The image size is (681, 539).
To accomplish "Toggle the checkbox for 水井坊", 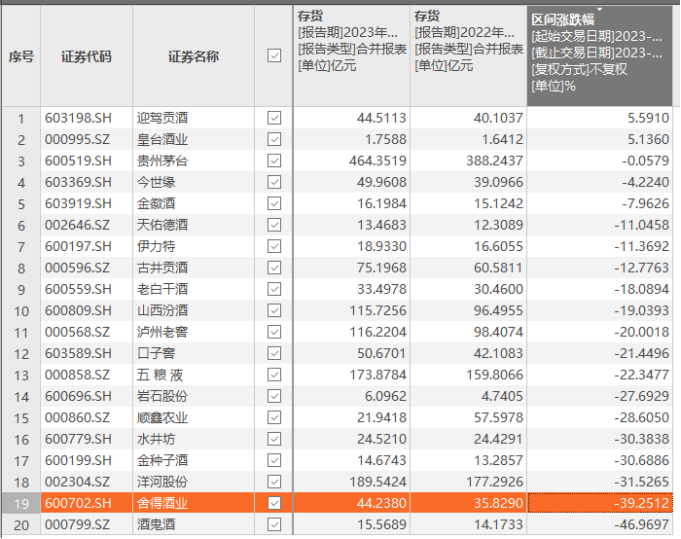I will click(274, 439).
